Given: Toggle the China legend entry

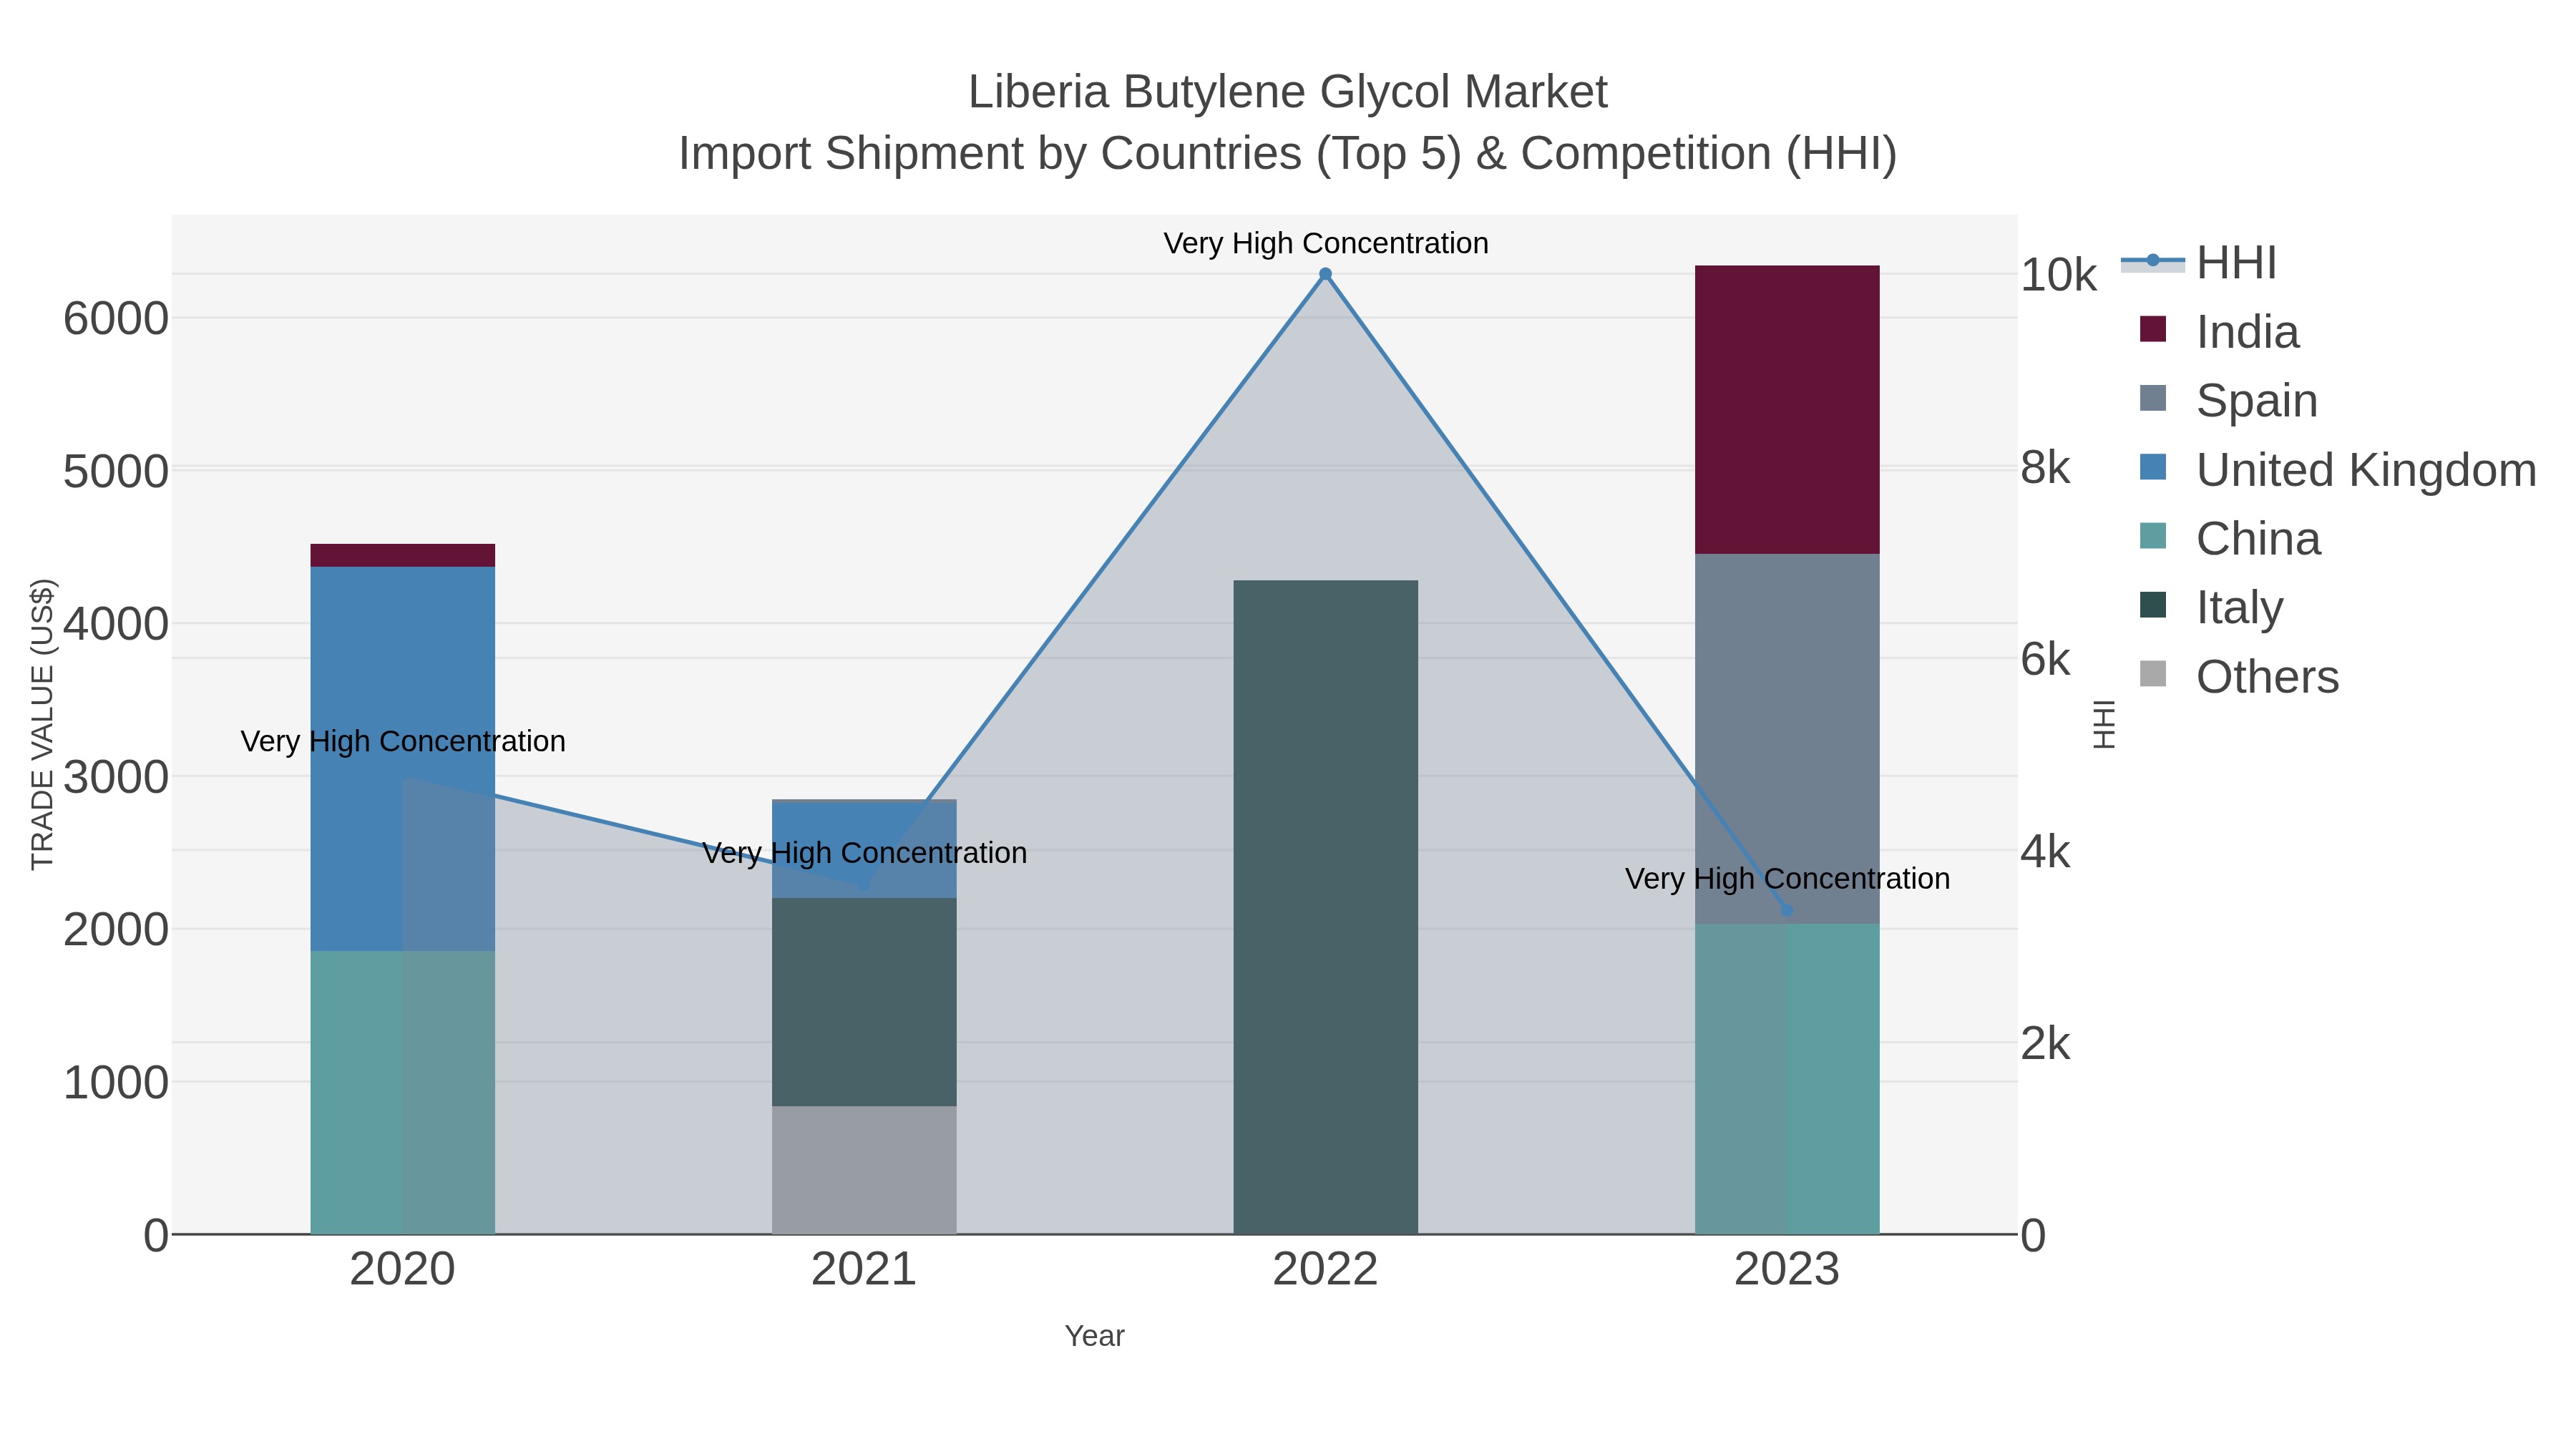Looking at the screenshot, I should 2230,538.
